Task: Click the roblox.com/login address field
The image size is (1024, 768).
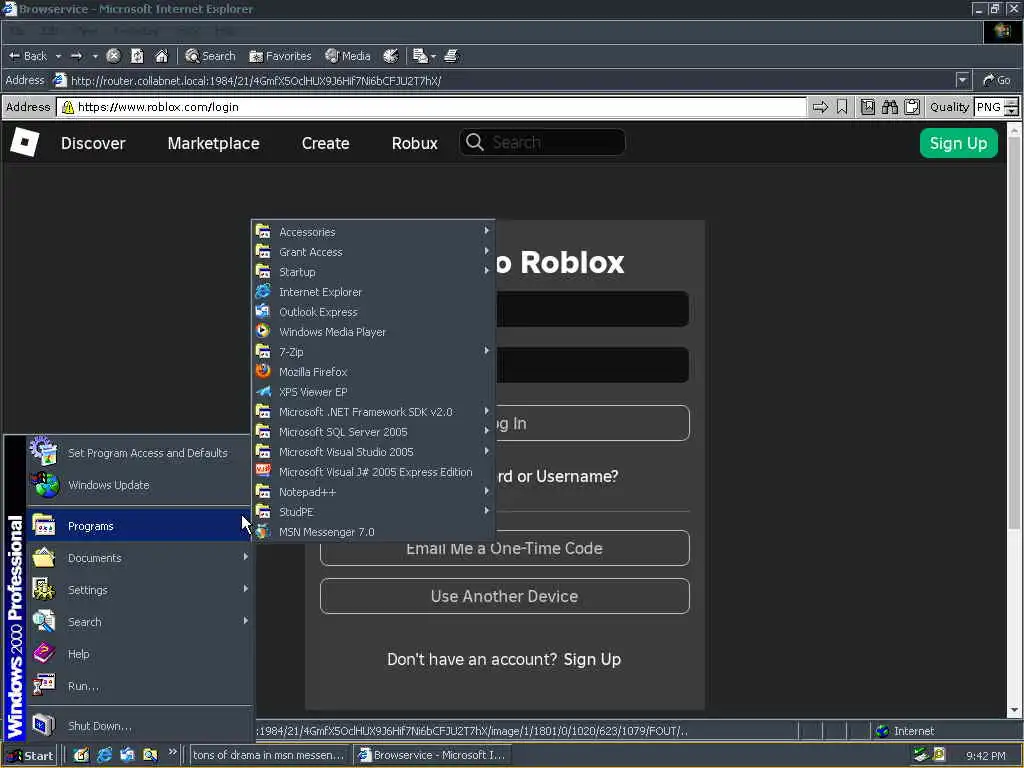Action: [431, 107]
